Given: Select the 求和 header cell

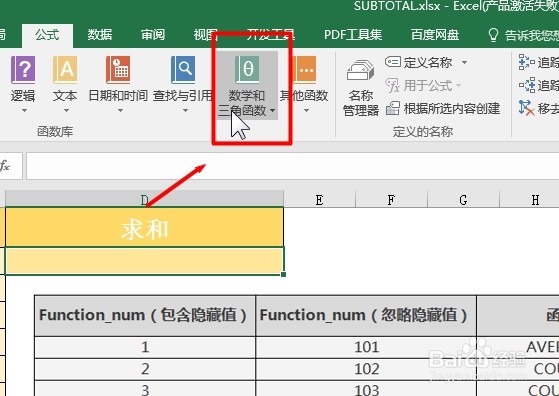Looking at the screenshot, I should pyautogui.click(x=144, y=227).
